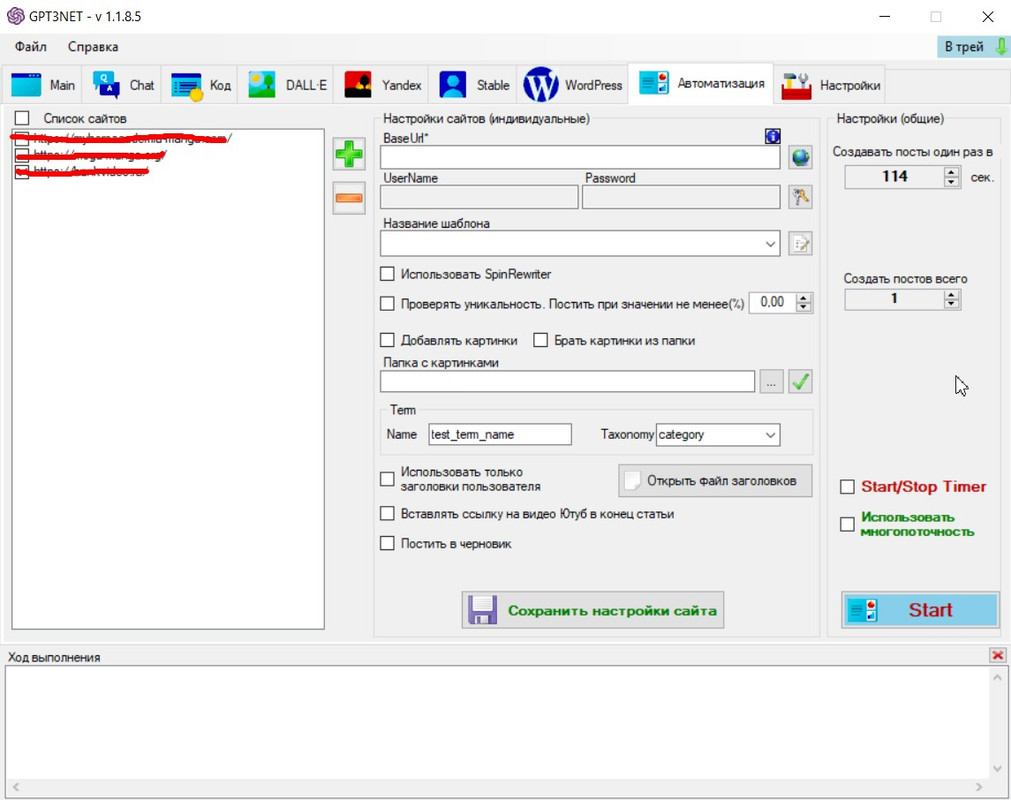Viewport: 1011px width, 800px height.
Task: Click the edit template icon beside dropdown
Action: click(799, 243)
